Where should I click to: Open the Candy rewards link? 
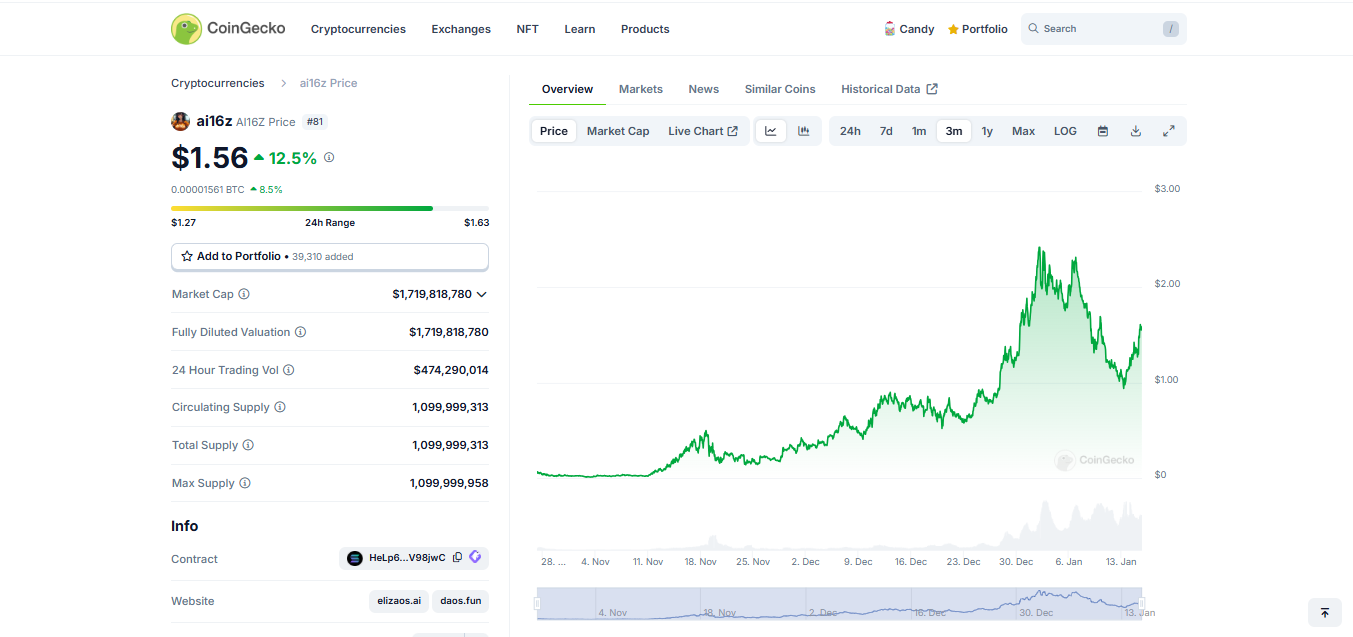coord(909,29)
